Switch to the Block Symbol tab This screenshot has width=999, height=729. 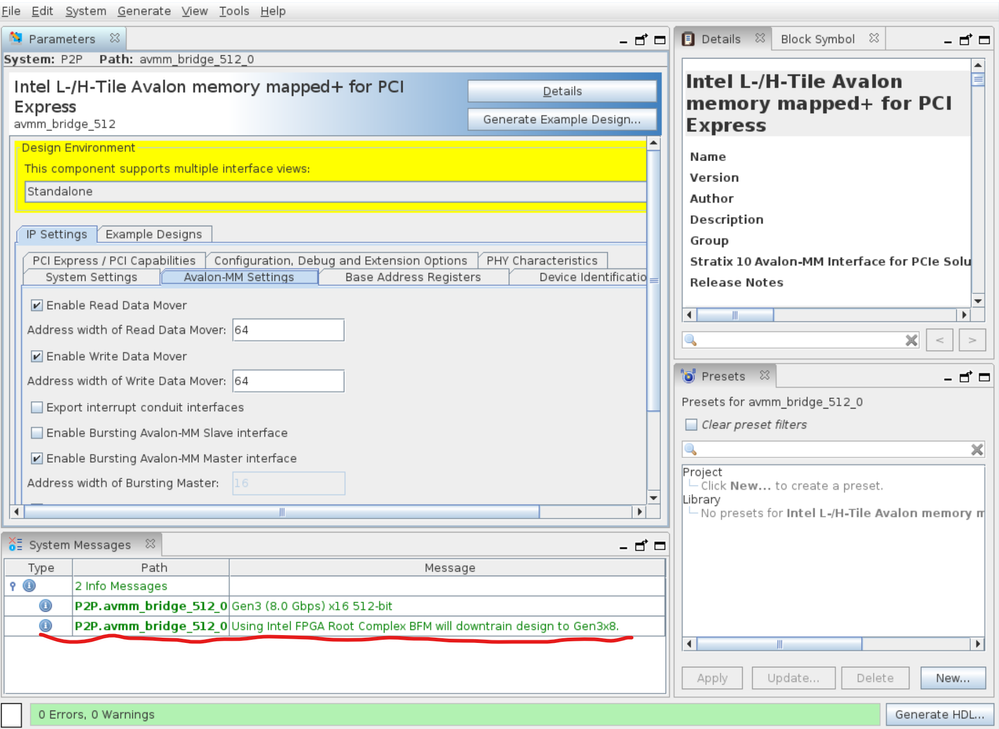[817, 39]
